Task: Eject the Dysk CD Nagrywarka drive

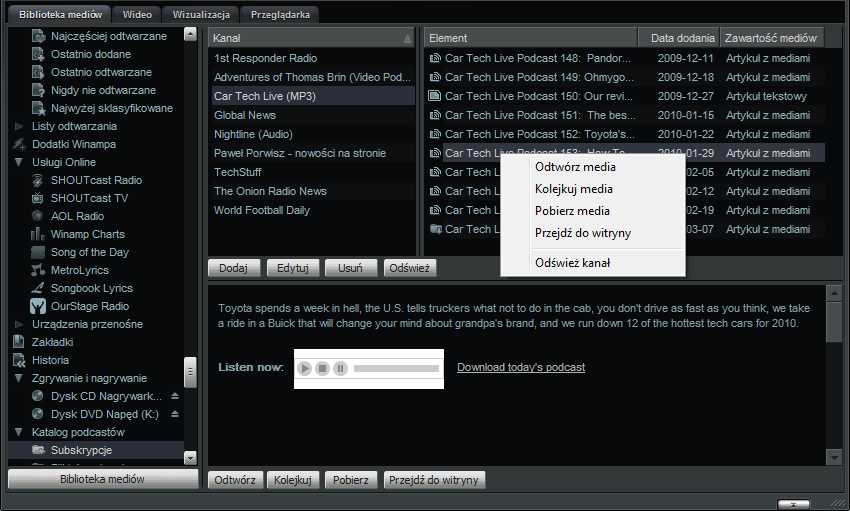Action: [x=175, y=396]
